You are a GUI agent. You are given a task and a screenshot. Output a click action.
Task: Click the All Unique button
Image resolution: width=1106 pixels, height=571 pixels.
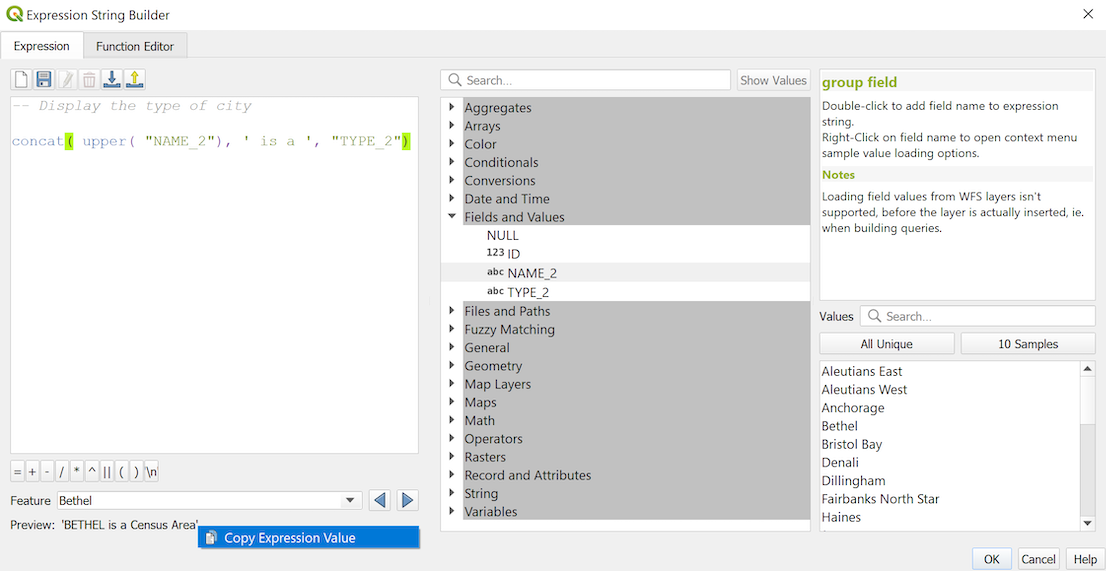click(x=887, y=344)
